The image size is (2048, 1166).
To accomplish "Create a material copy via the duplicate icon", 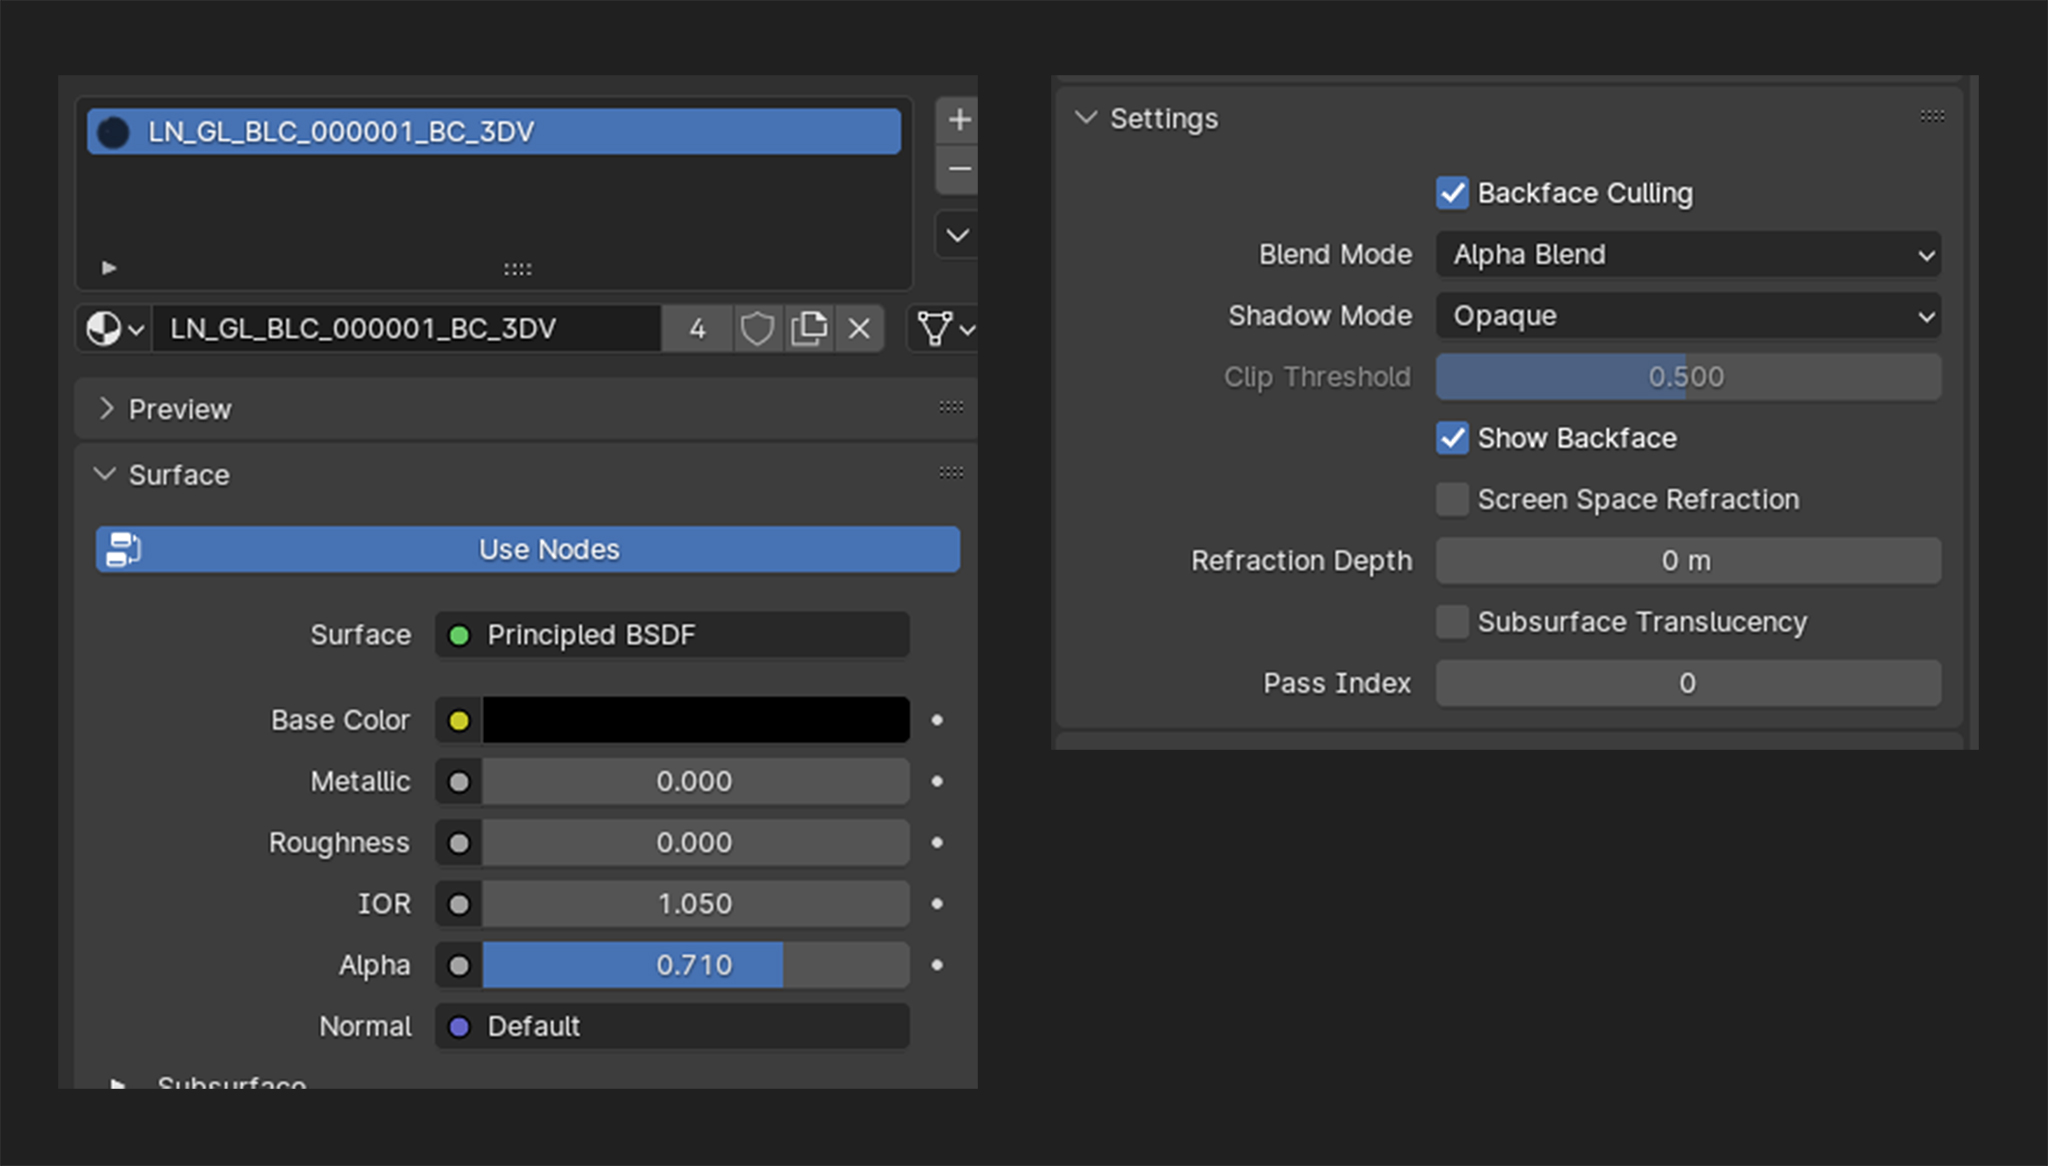I will point(809,328).
